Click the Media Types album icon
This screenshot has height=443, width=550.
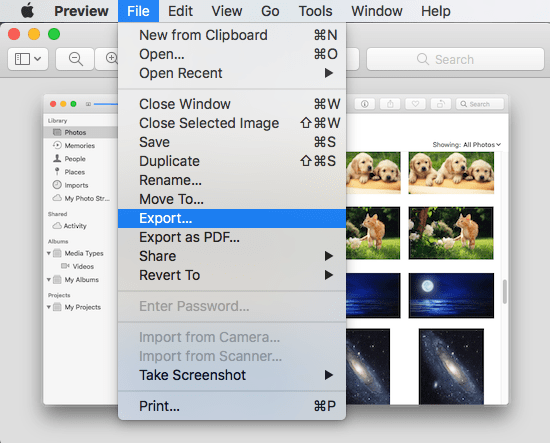click(x=57, y=253)
